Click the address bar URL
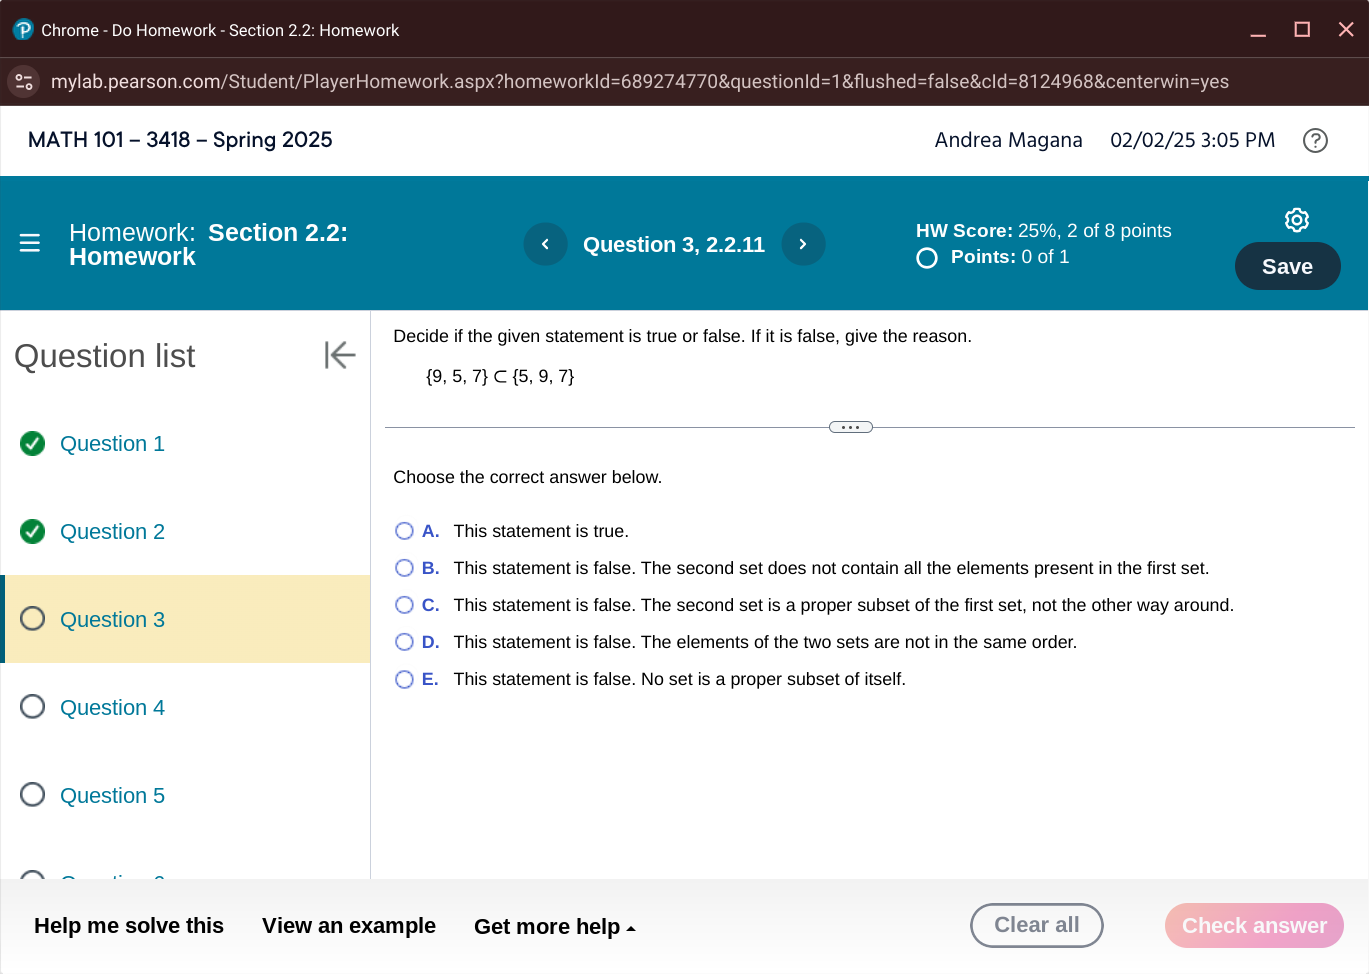 pyautogui.click(x=640, y=81)
